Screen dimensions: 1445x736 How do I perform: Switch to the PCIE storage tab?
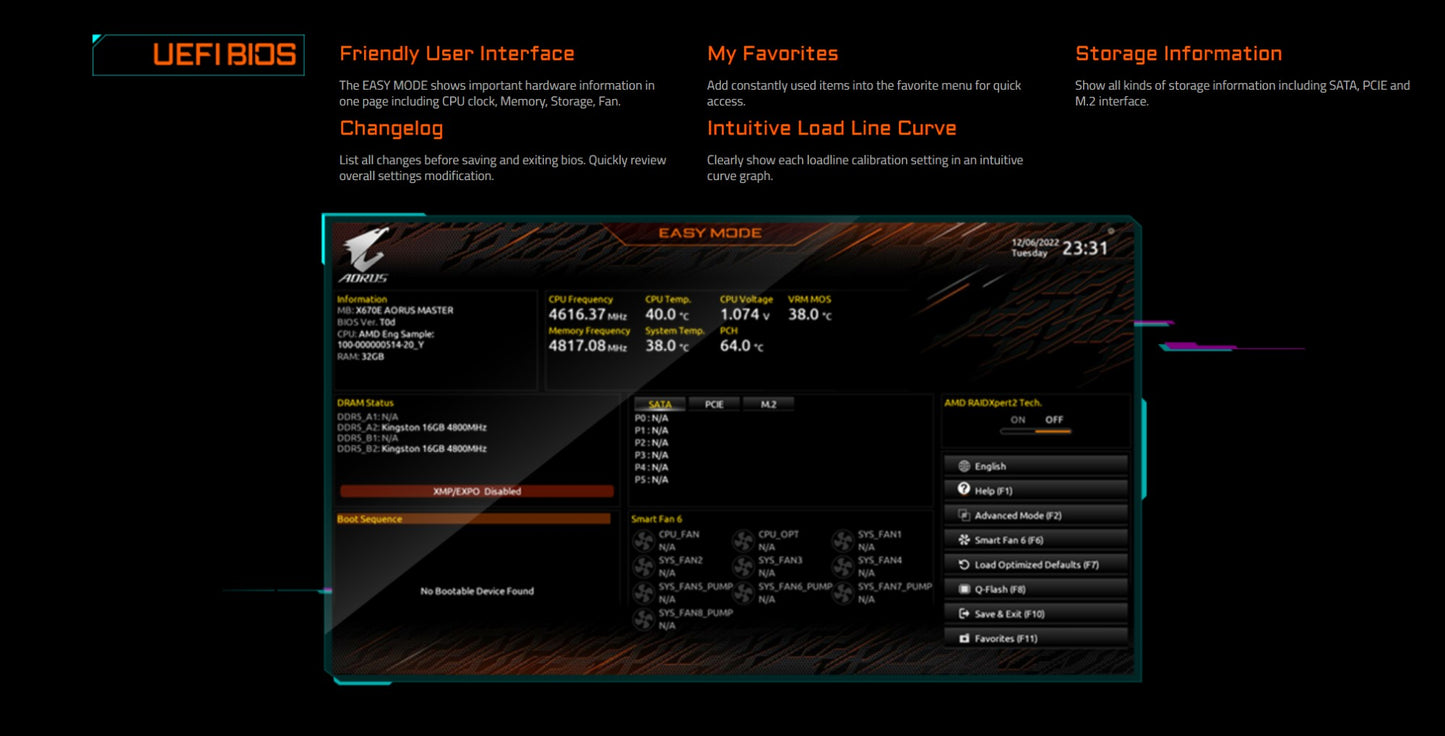coord(714,404)
